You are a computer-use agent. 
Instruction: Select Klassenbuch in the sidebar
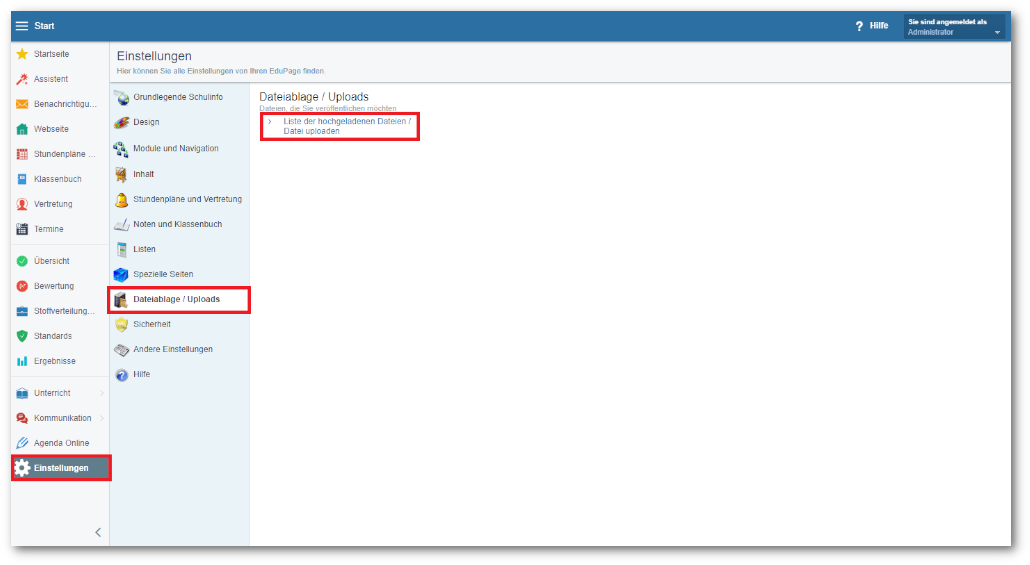point(60,179)
